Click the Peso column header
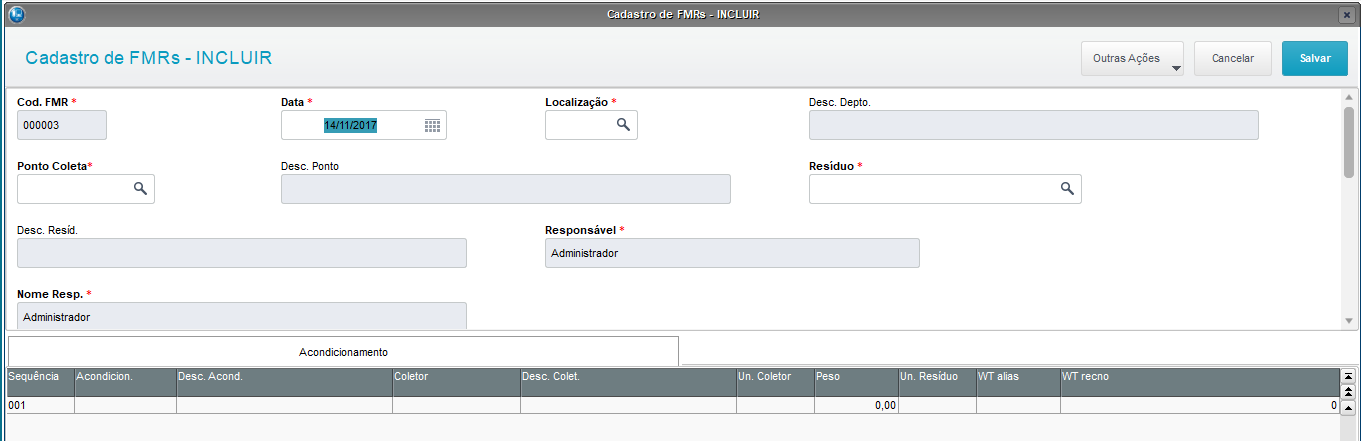This screenshot has width=1361, height=441. pos(855,376)
